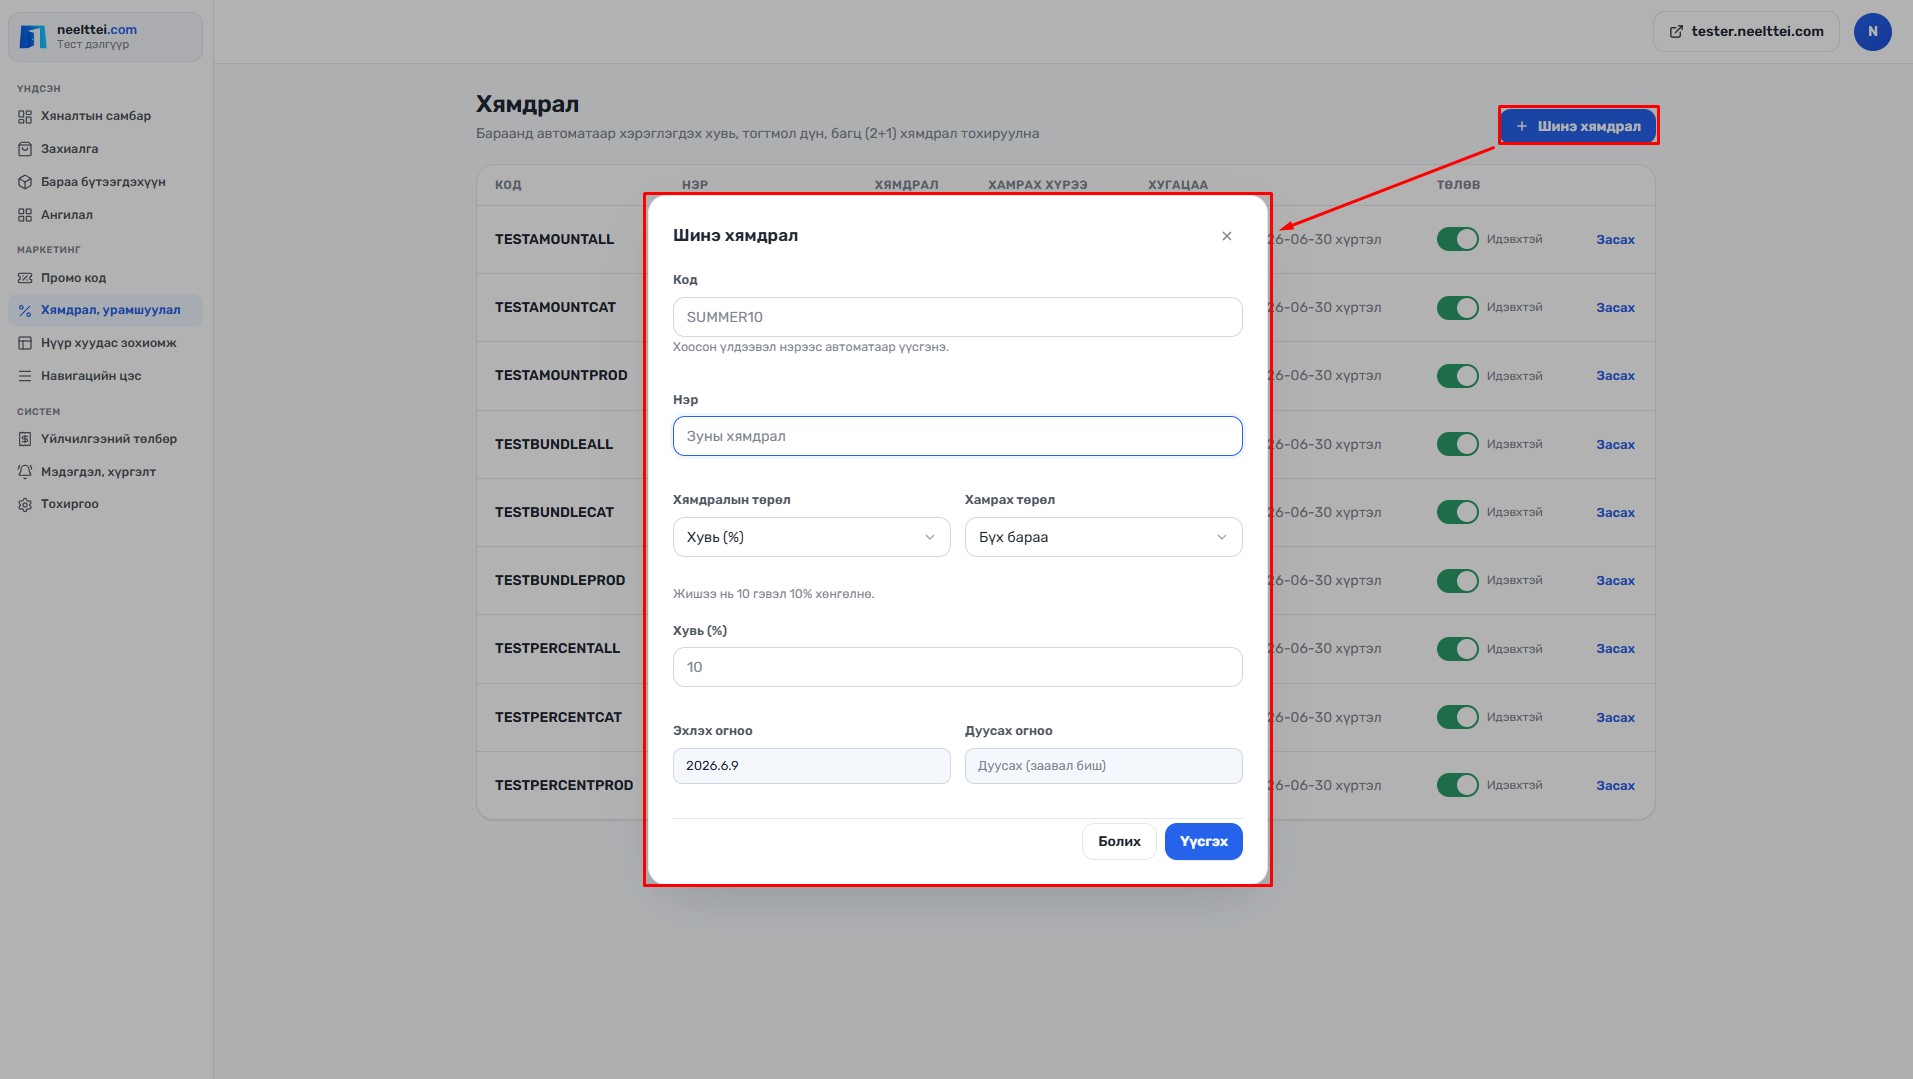
Task: Click the Үйлчилгээний төлбөр icon
Action: point(25,439)
